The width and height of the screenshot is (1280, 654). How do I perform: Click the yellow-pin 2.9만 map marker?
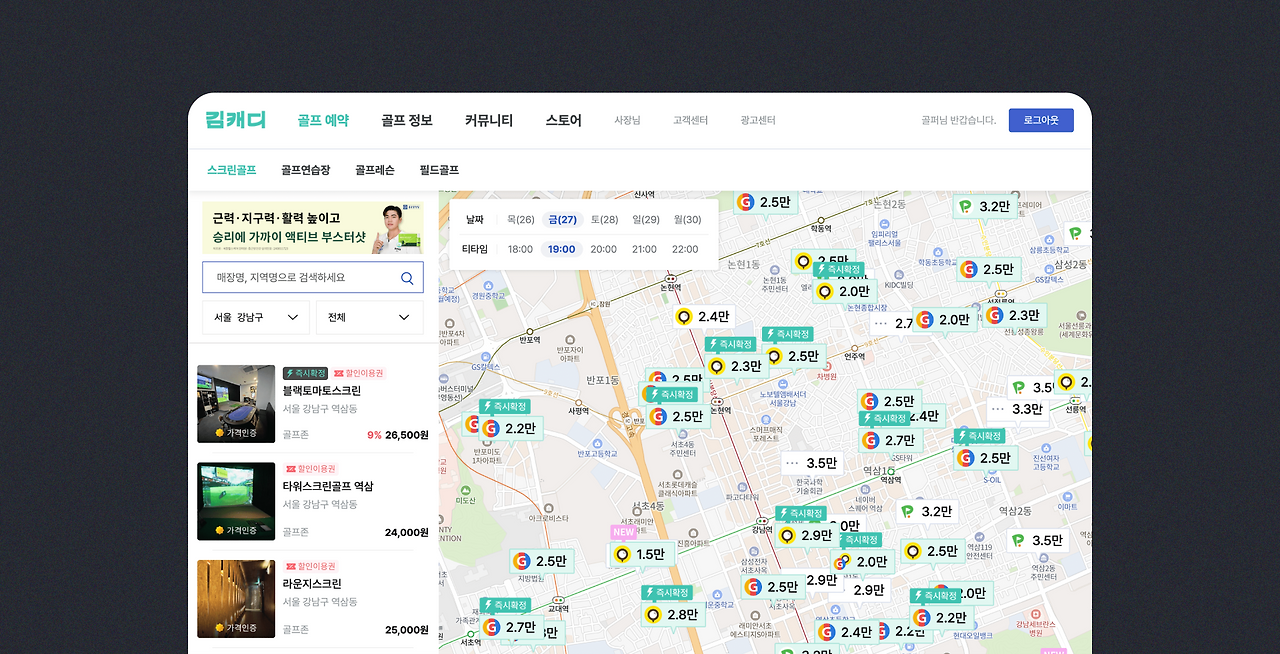click(x=808, y=535)
